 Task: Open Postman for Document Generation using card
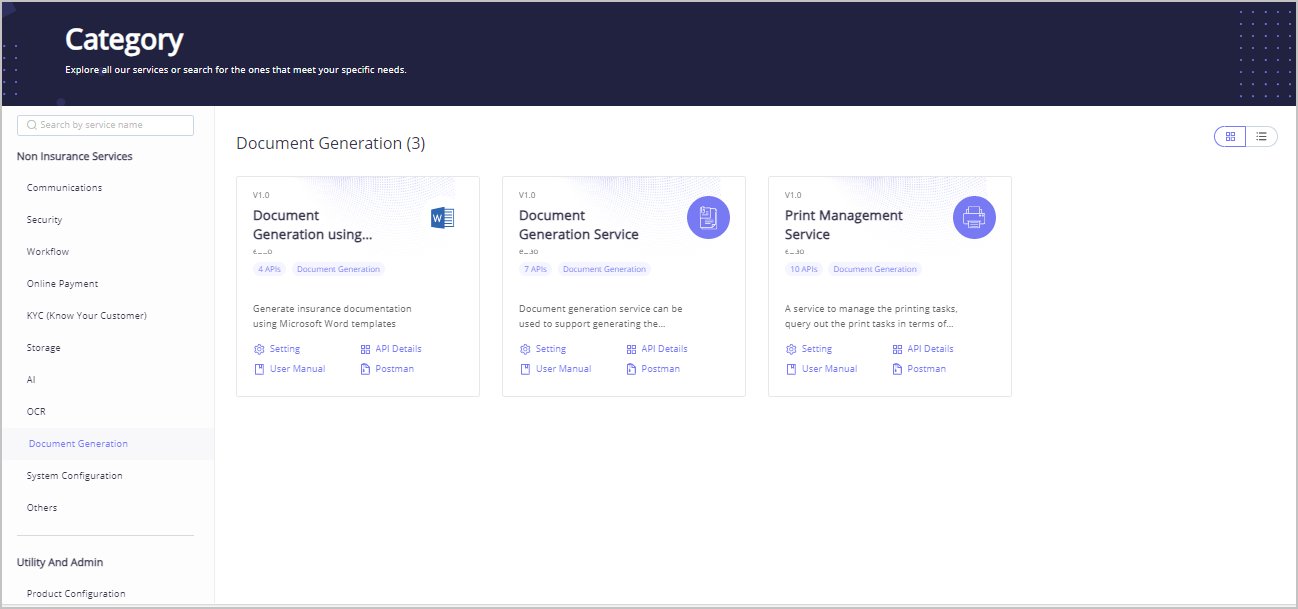coord(394,369)
